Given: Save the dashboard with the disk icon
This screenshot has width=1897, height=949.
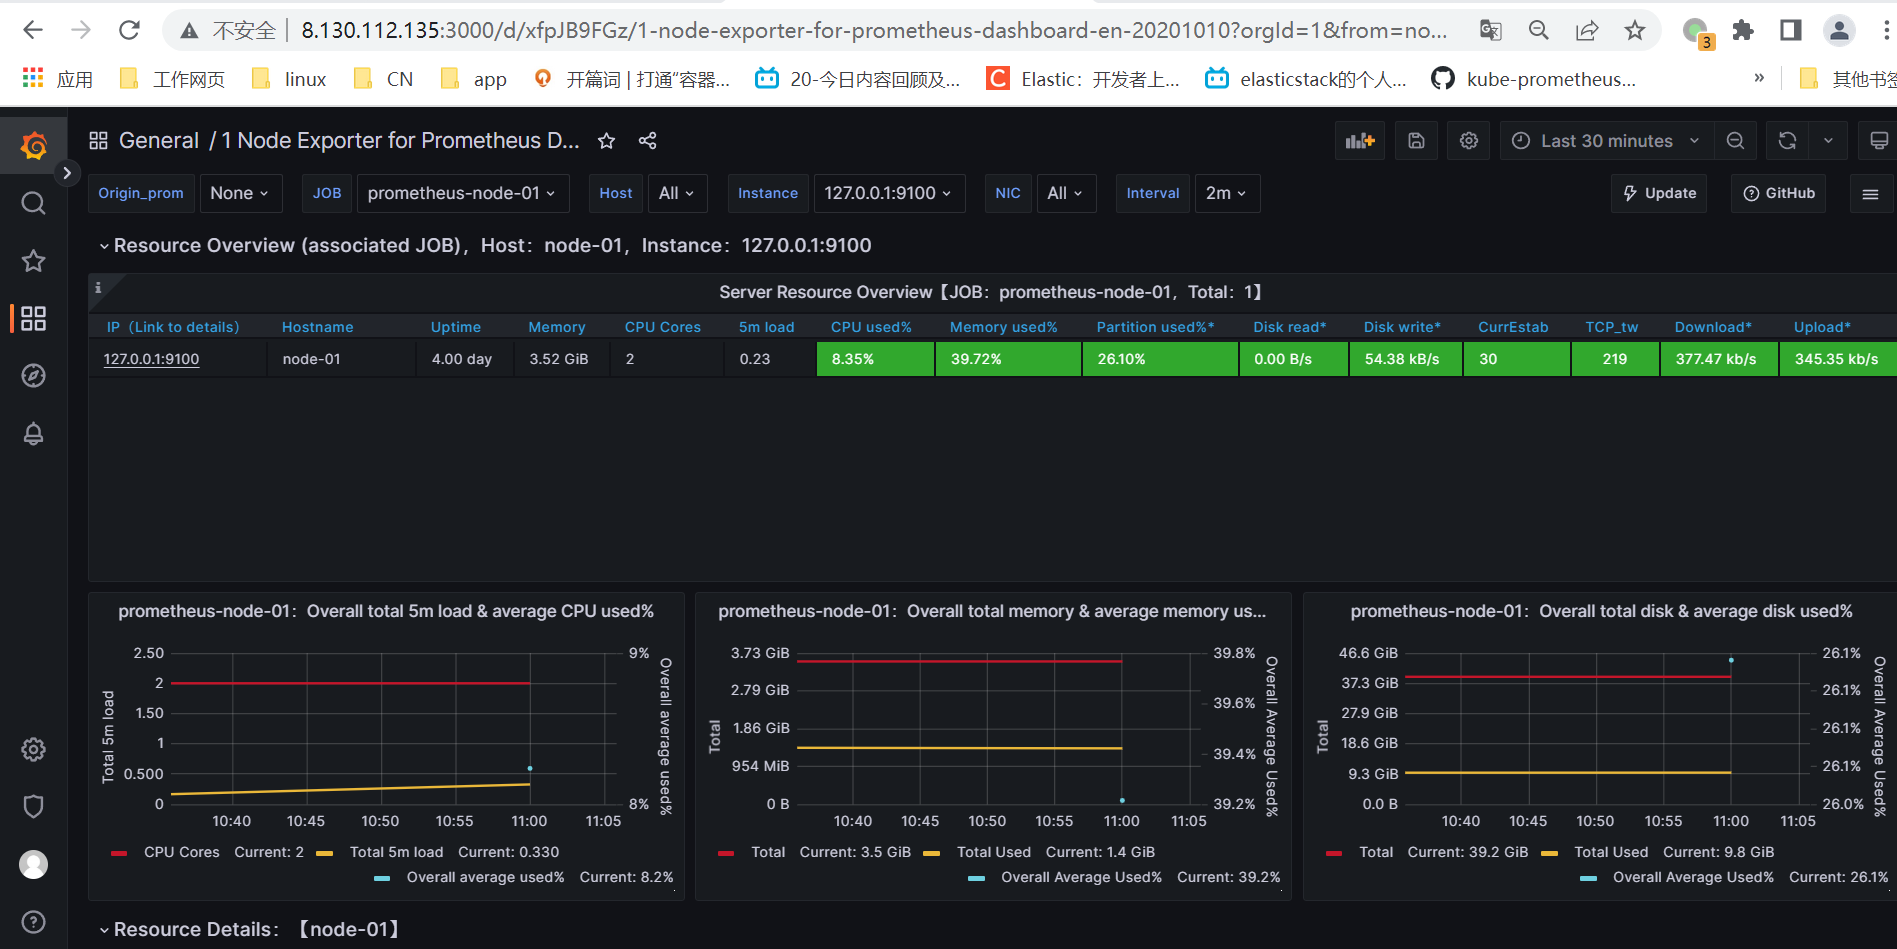Looking at the screenshot, I should point(1416,141).
